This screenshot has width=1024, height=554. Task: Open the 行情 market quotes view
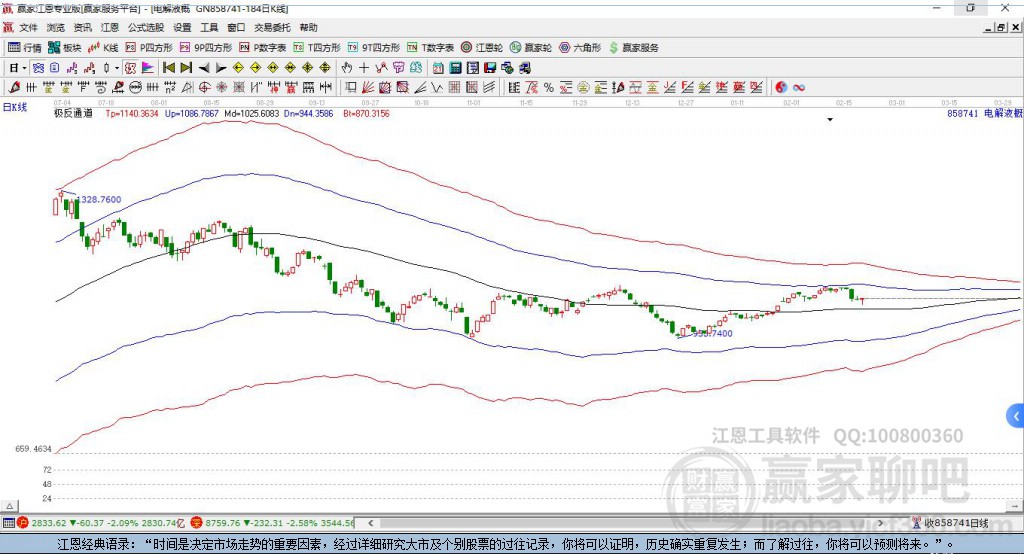click(24, 48)
